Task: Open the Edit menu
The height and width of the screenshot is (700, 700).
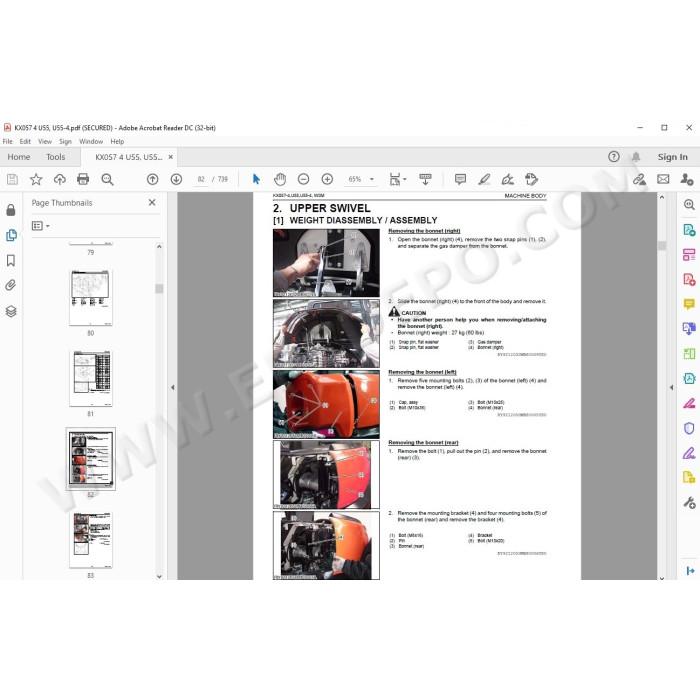Action: [x=25, y=142]
